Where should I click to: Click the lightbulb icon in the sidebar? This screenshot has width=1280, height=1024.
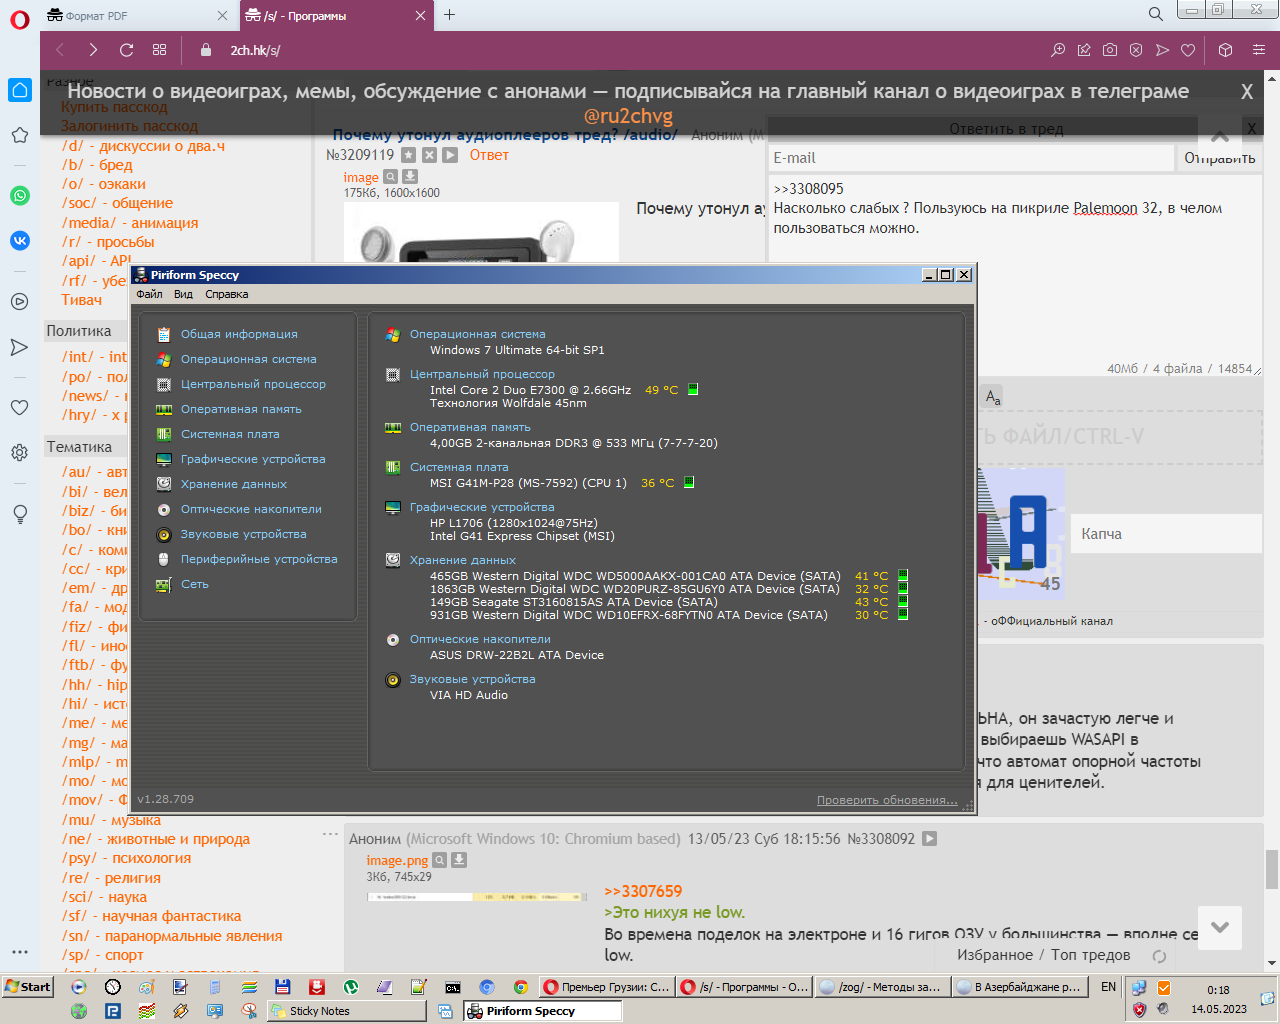point(20,514)
